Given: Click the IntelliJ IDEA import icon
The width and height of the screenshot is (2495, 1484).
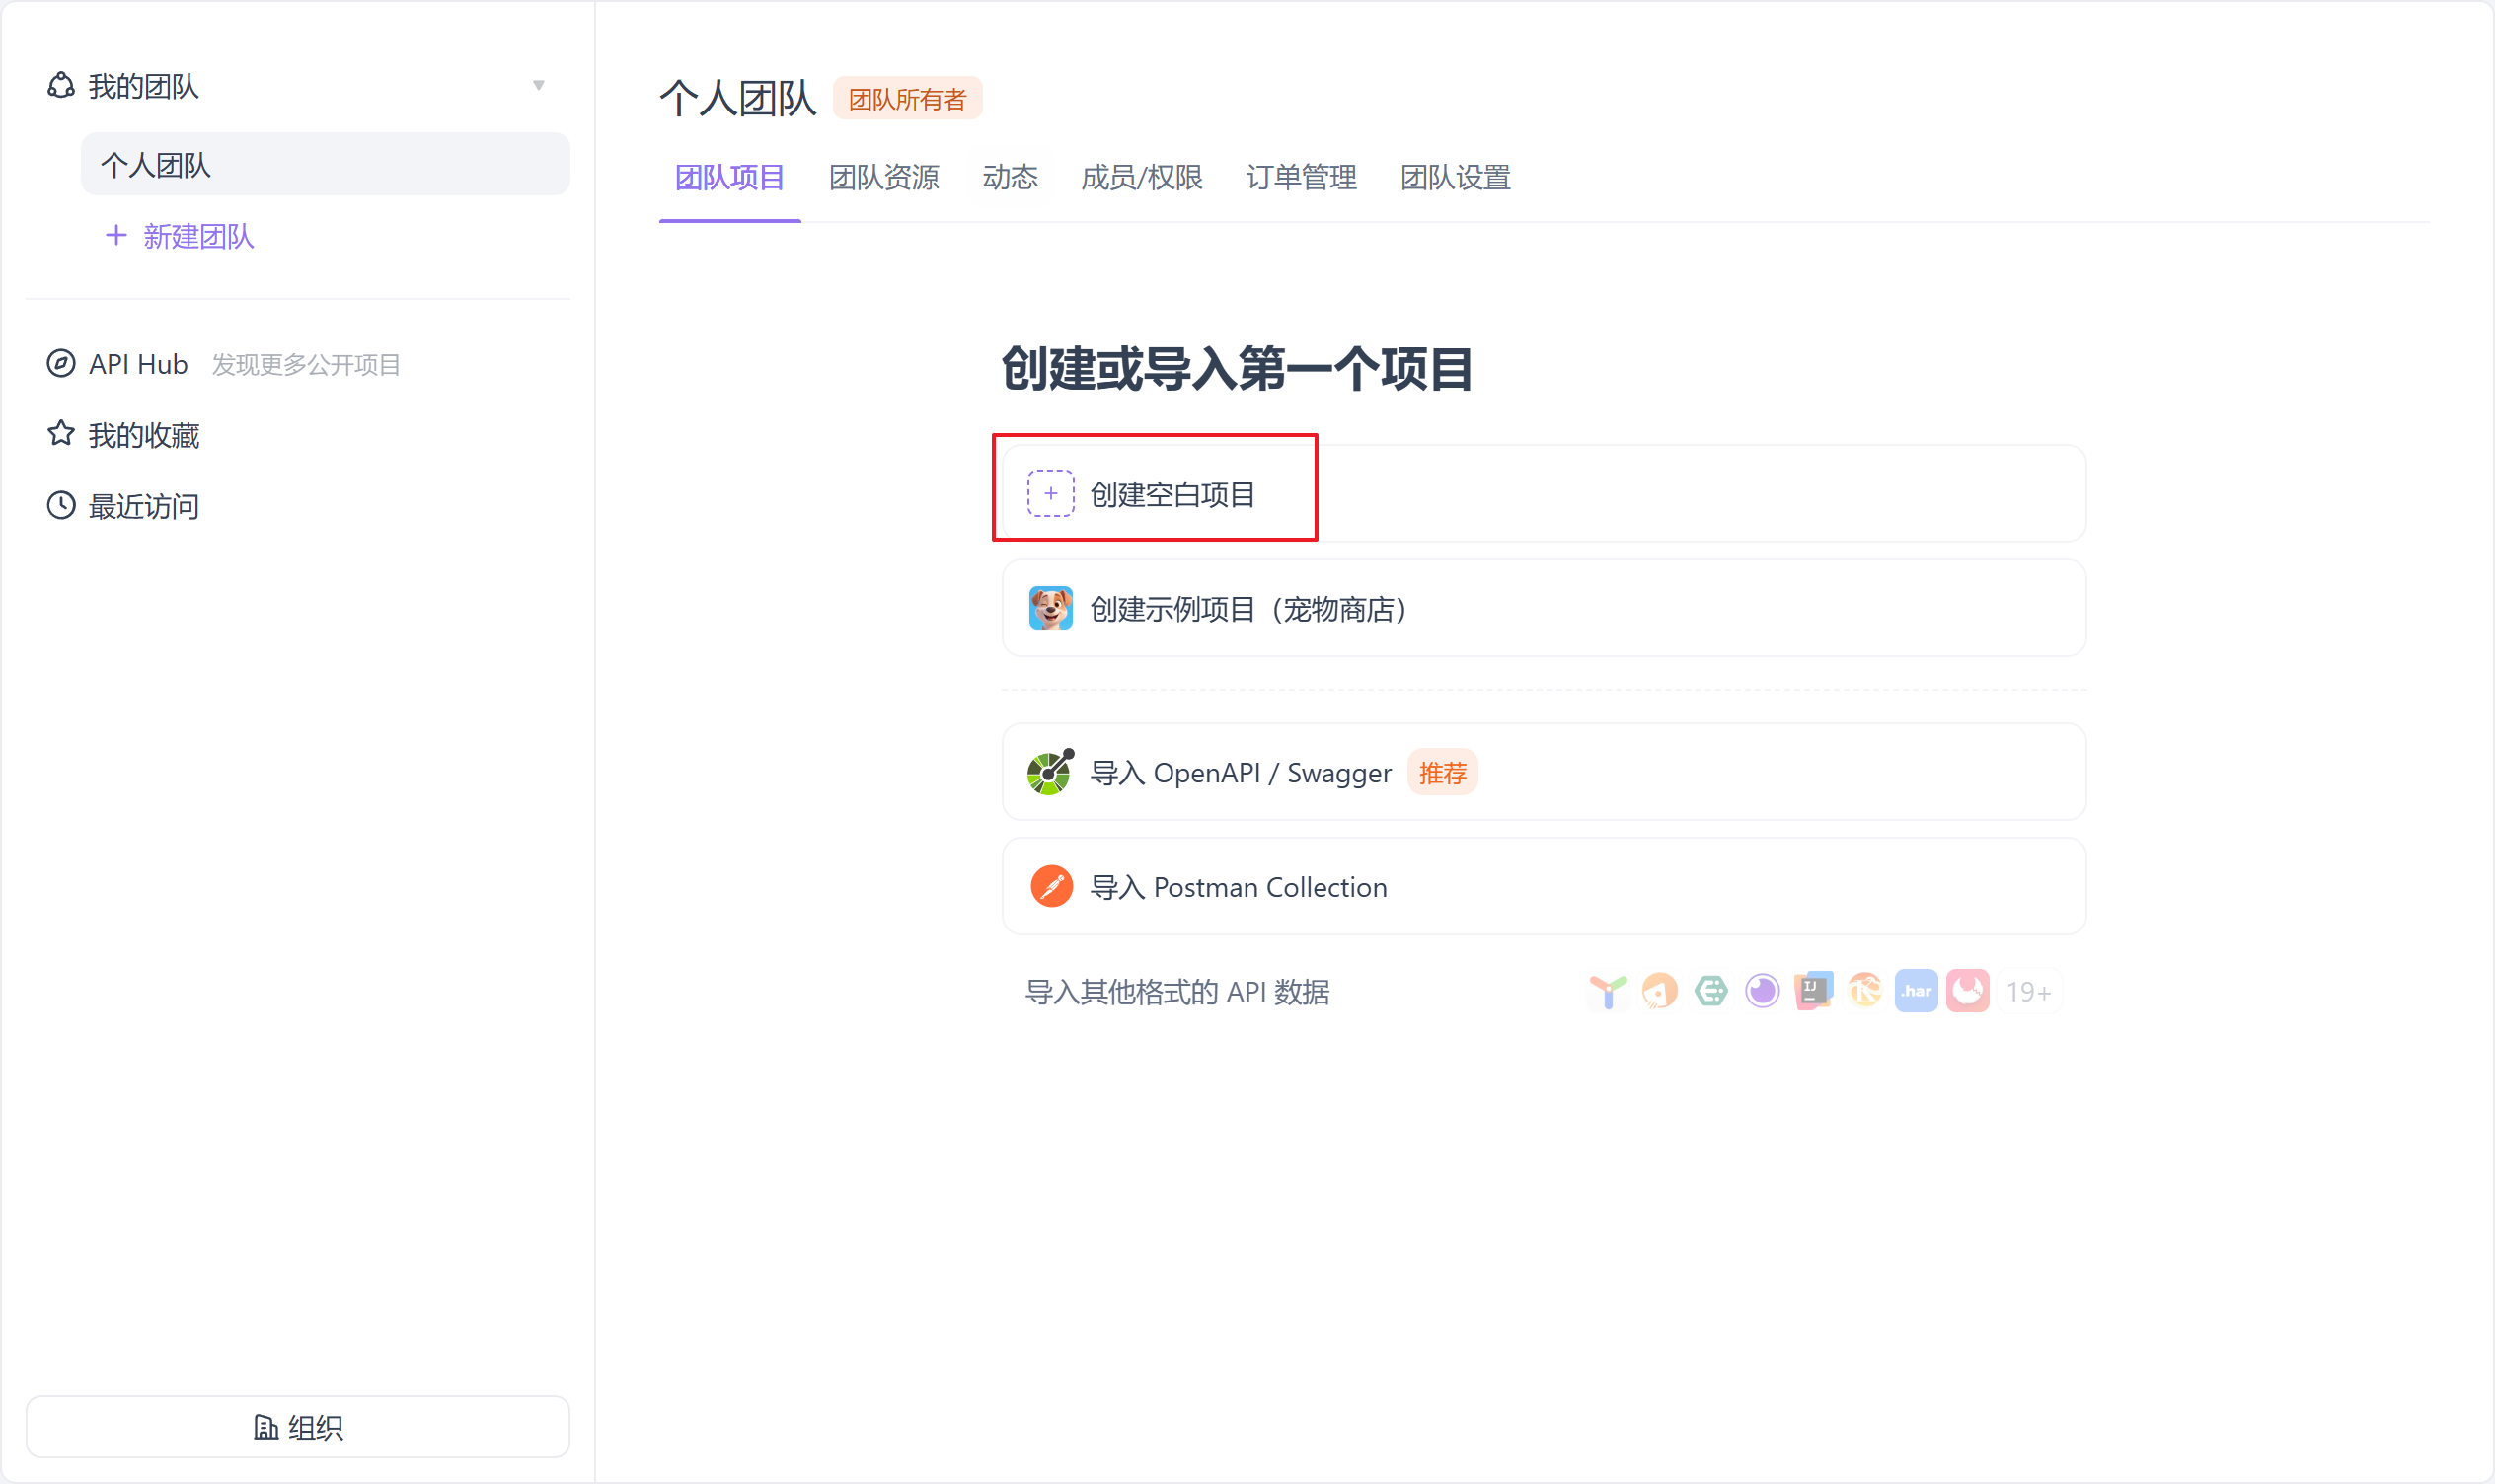Looking at the screenshot, I should tap(1813, 991).
